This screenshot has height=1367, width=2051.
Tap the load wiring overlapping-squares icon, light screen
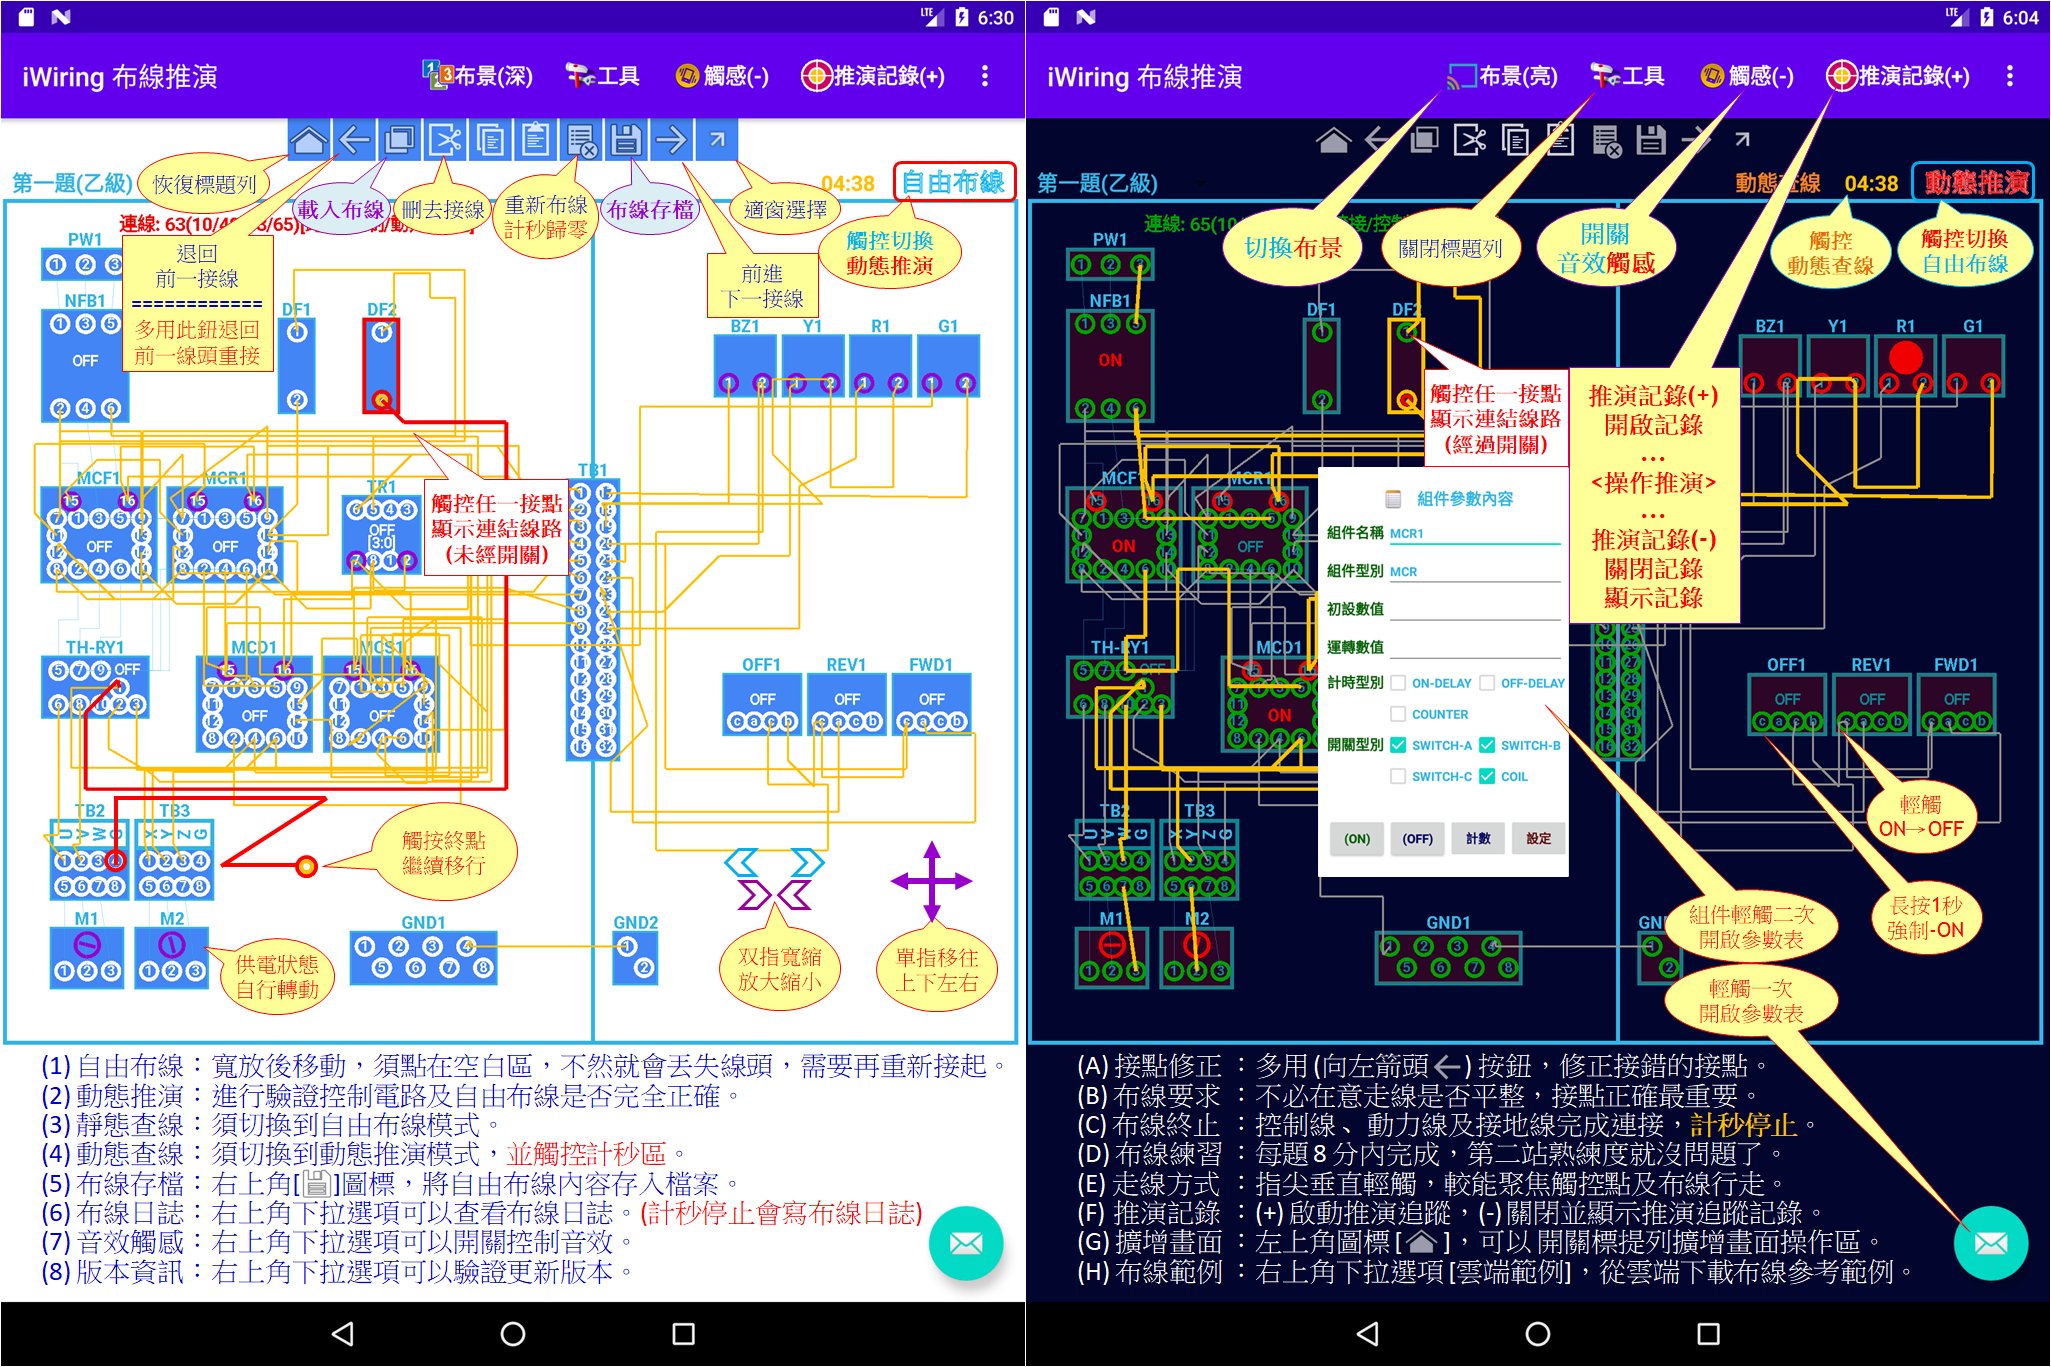pos(399,140)
